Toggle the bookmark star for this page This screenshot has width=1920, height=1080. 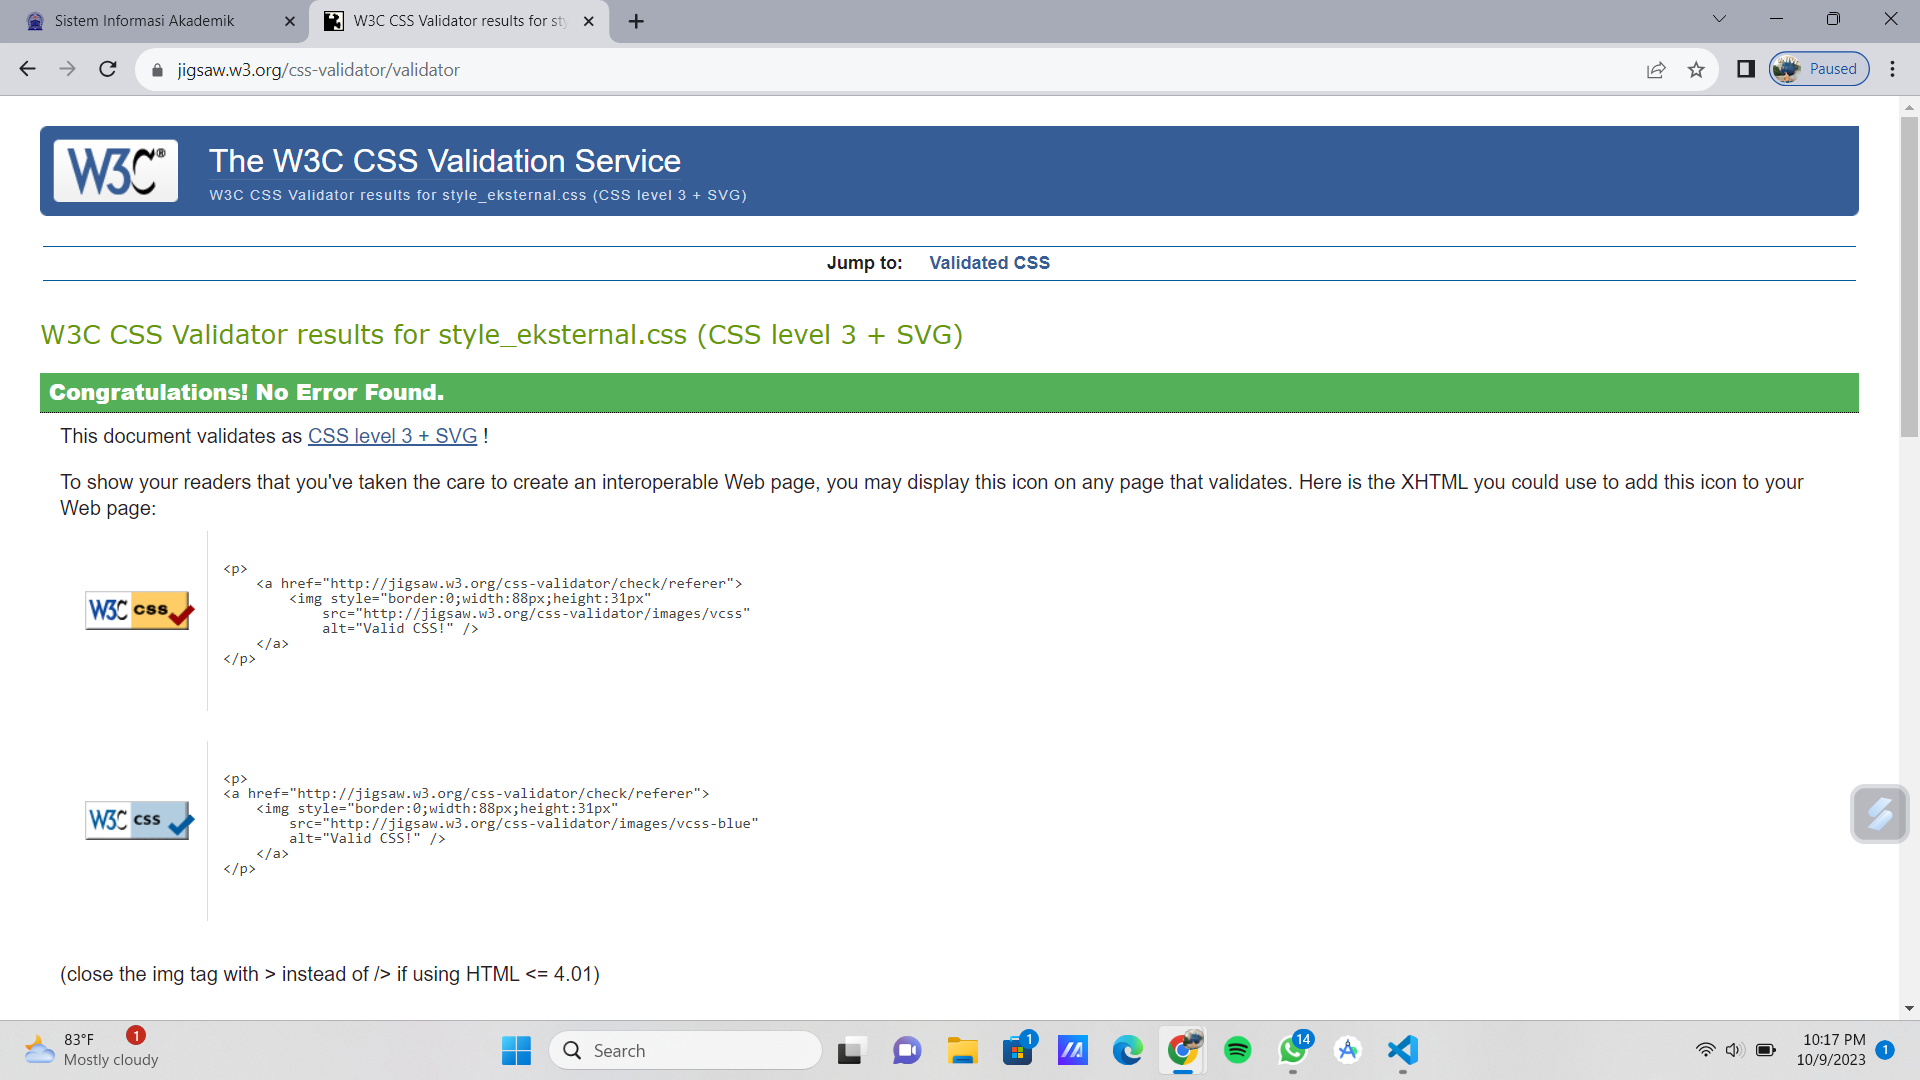[x=1697, y=70]
